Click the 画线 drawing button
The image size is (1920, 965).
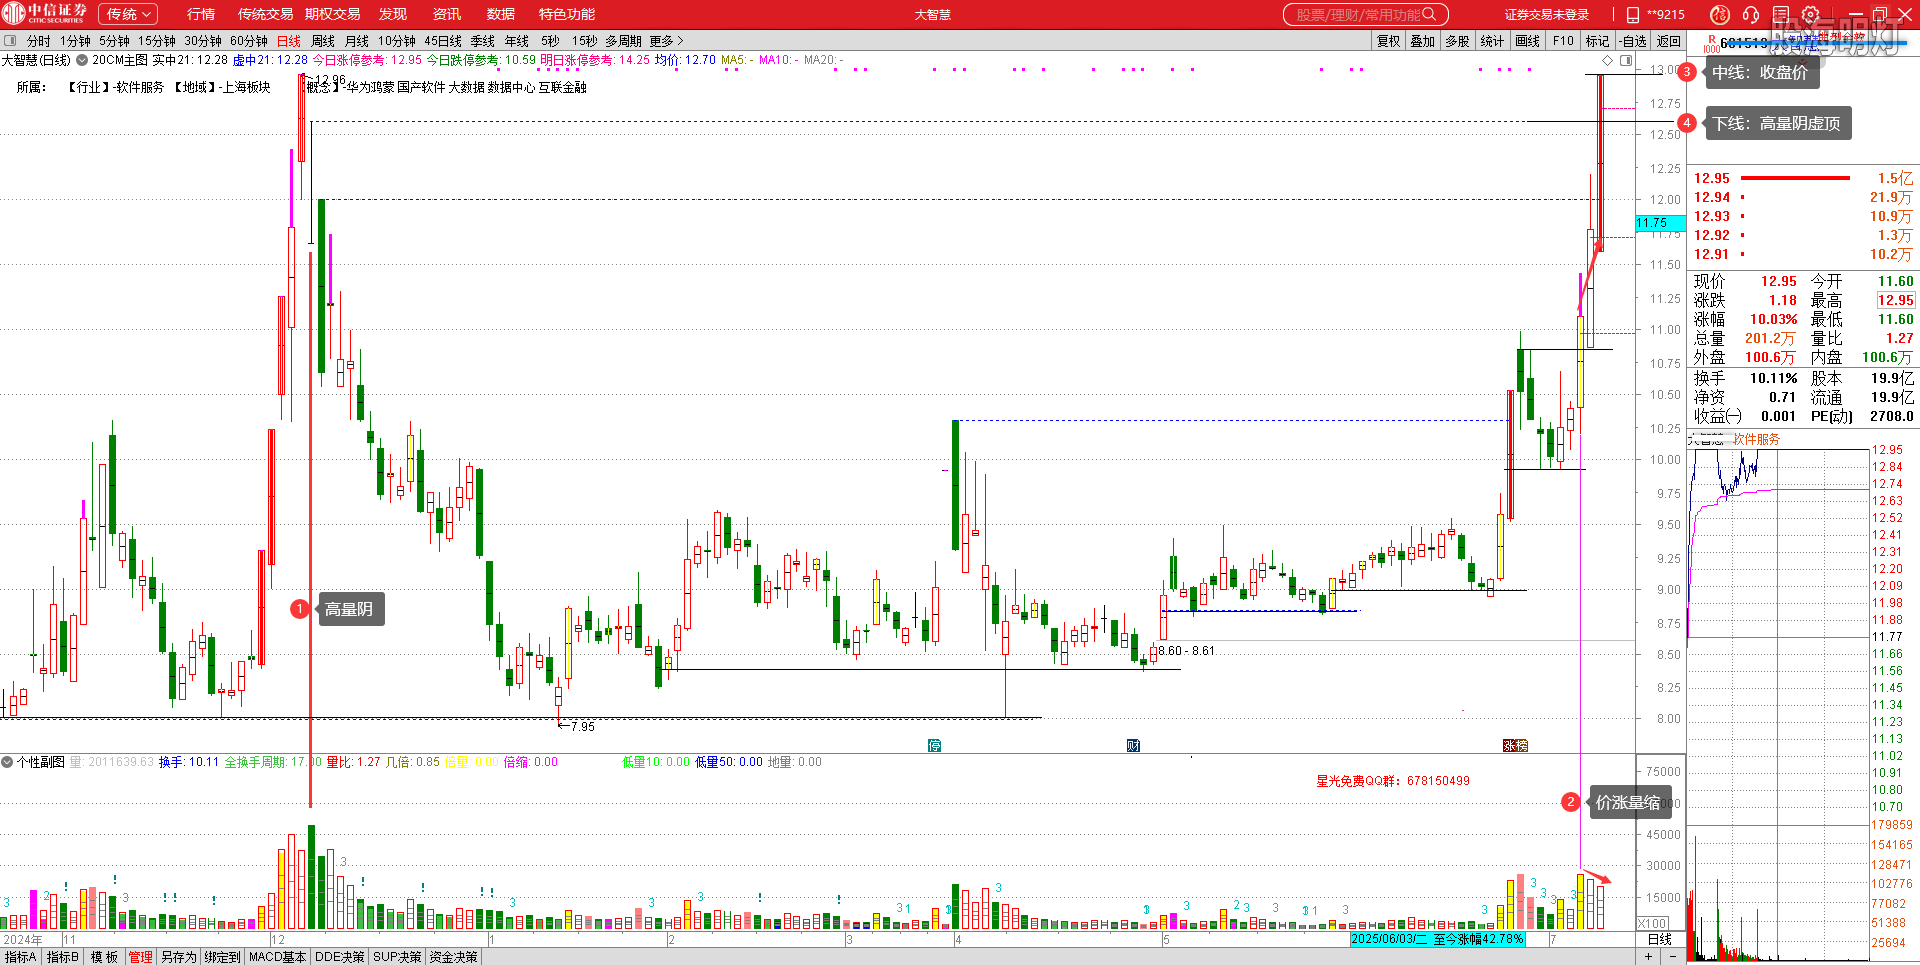1528,41
